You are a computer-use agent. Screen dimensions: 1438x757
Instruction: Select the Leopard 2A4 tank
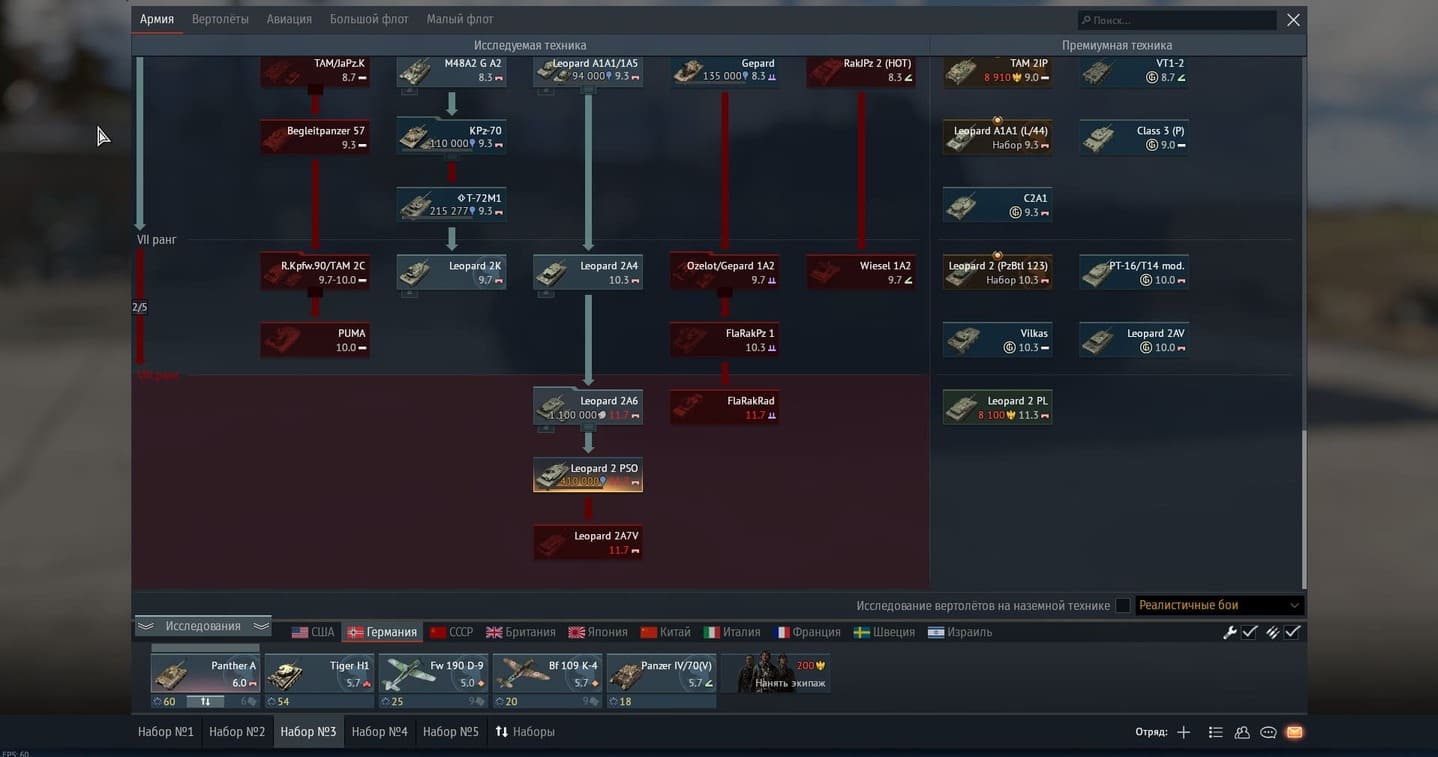coord(588,273)
